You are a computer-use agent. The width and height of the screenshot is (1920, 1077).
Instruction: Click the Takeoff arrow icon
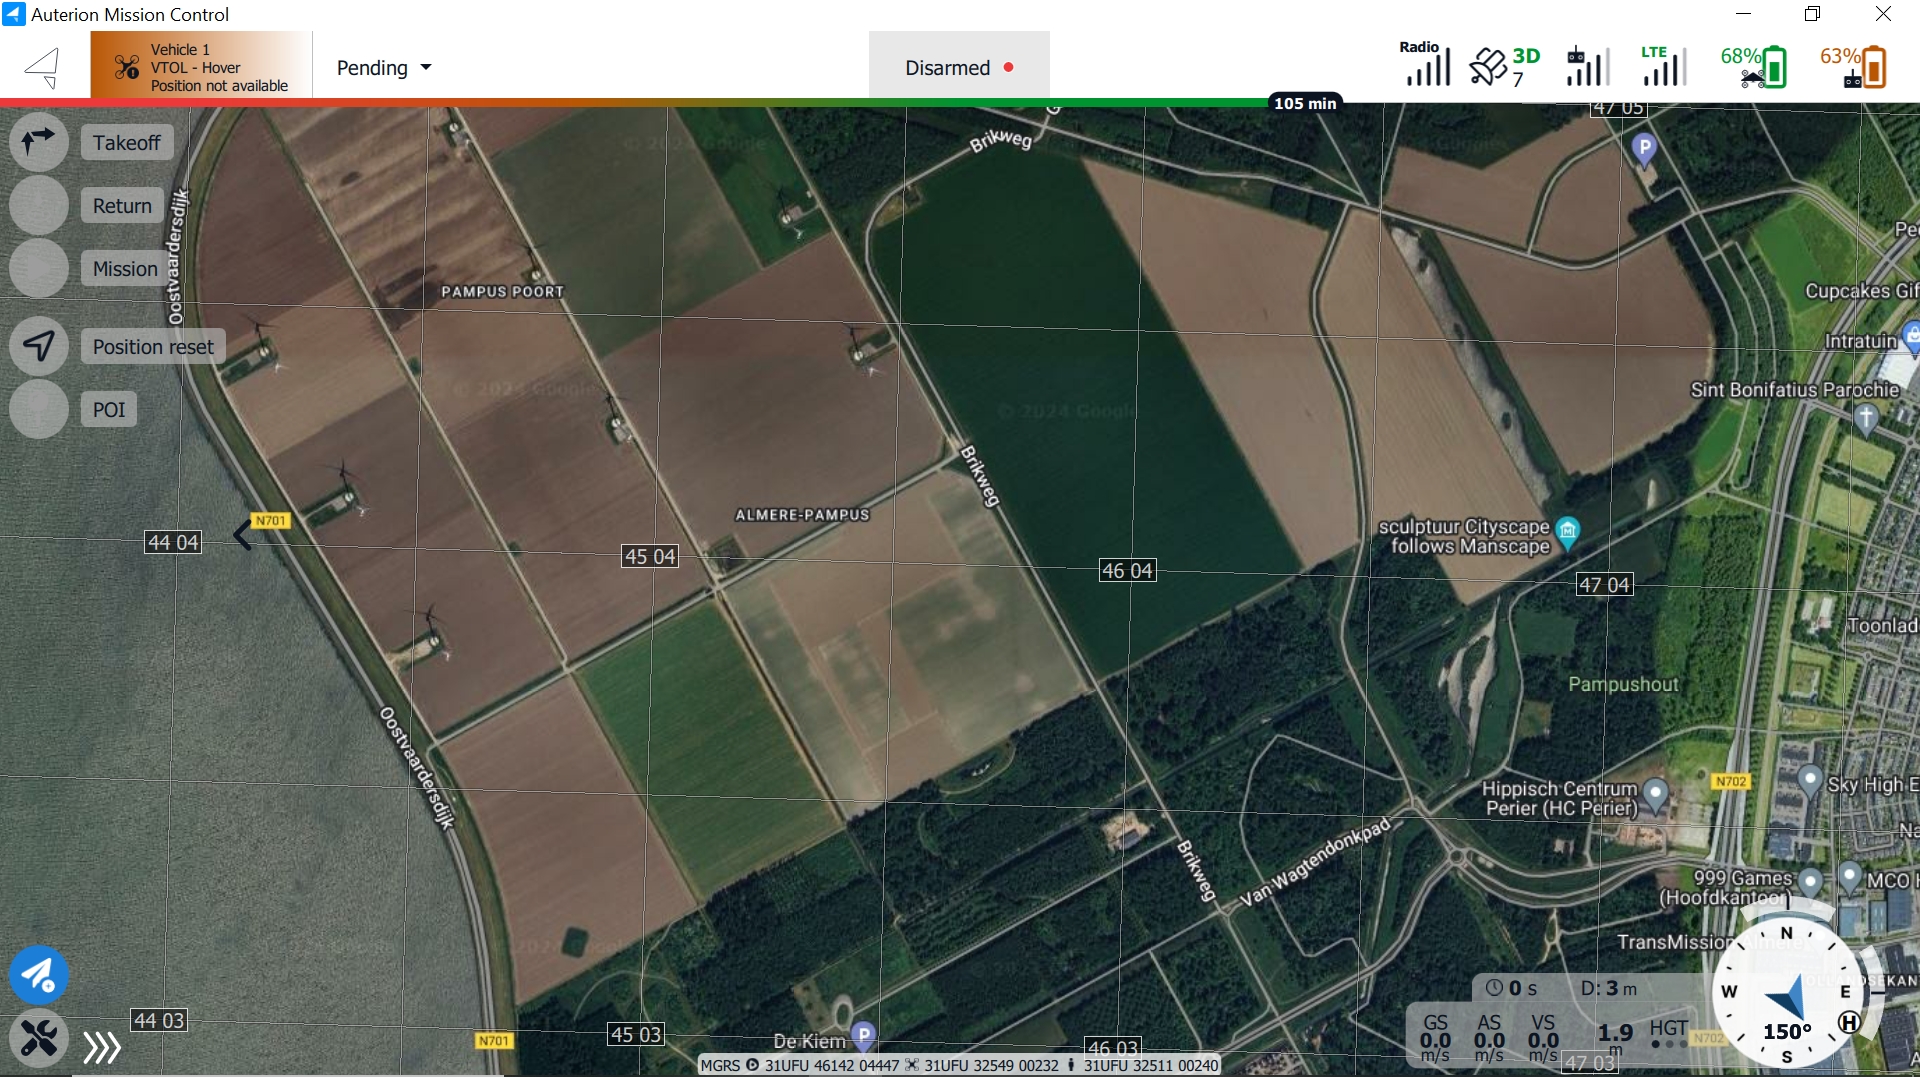(38, 142)
